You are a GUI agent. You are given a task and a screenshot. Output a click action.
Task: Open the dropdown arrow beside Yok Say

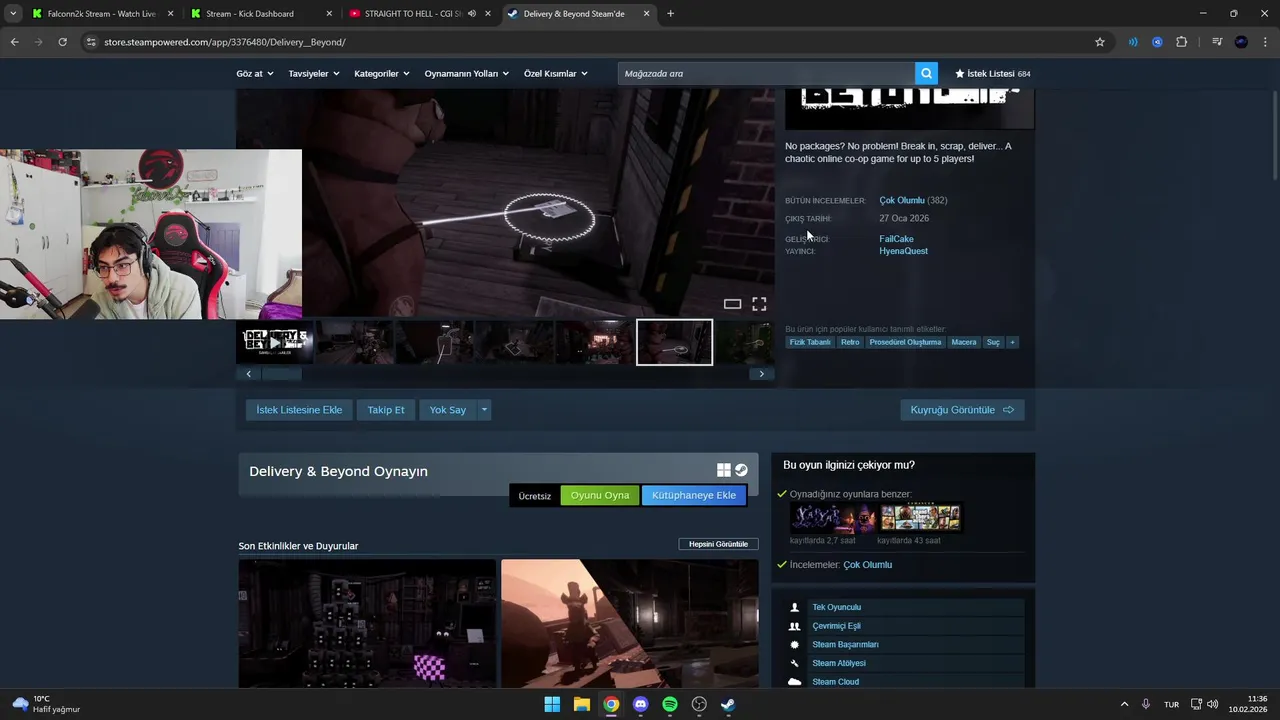coord(484,410)
